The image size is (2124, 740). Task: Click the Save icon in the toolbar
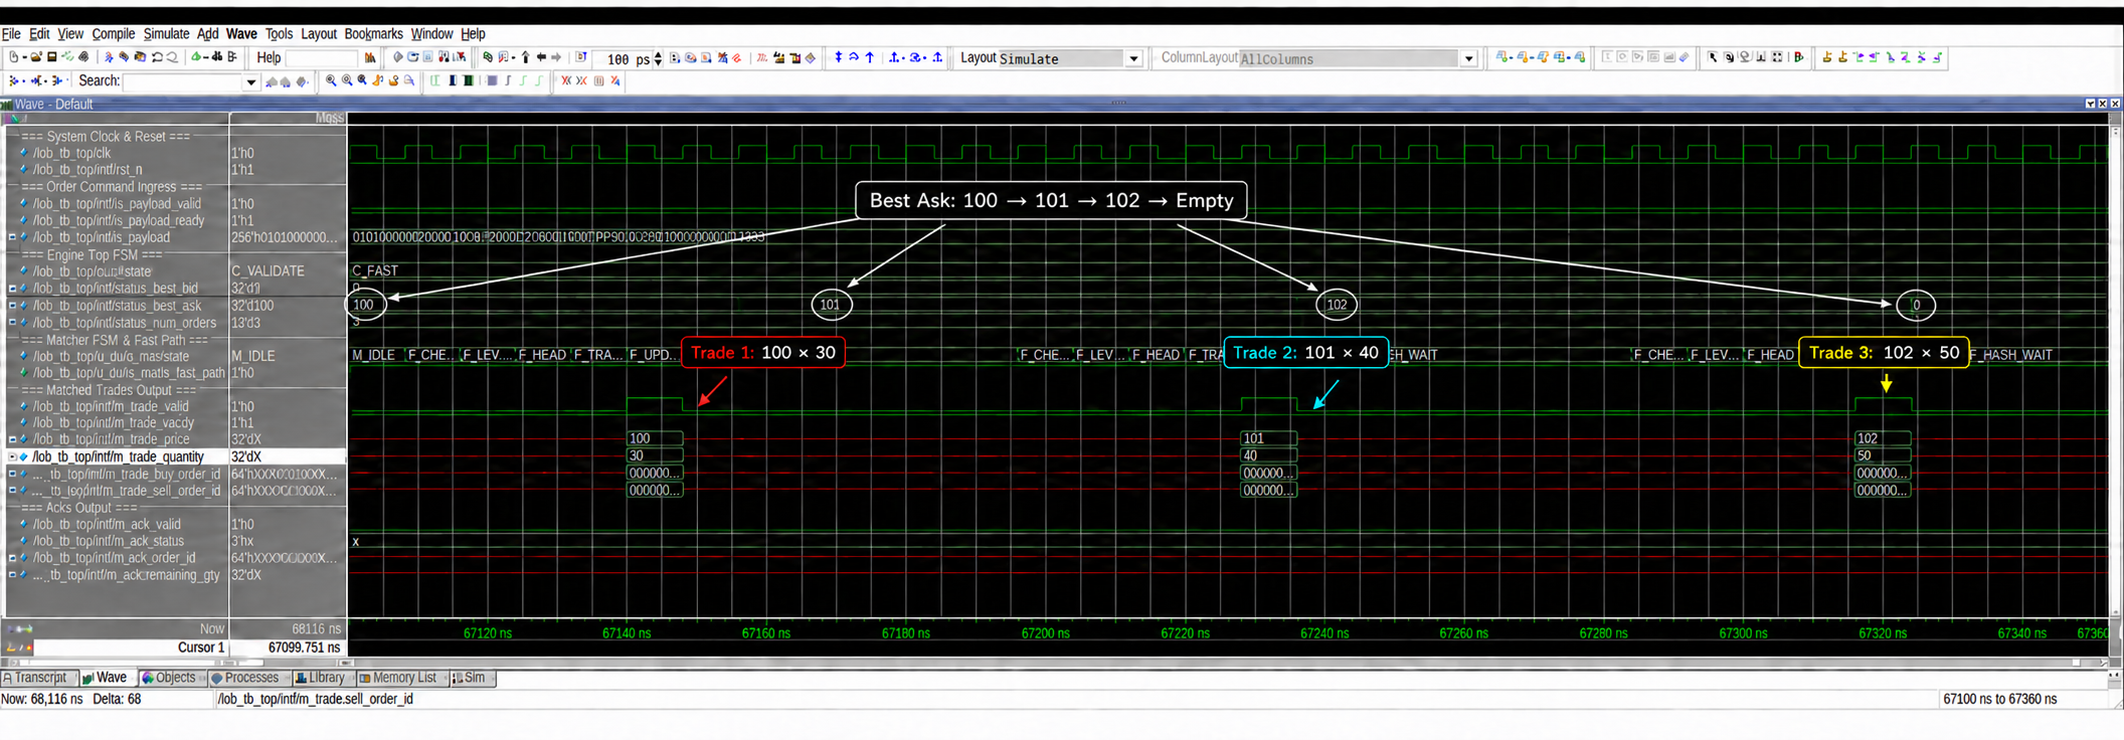pos(52,58)
